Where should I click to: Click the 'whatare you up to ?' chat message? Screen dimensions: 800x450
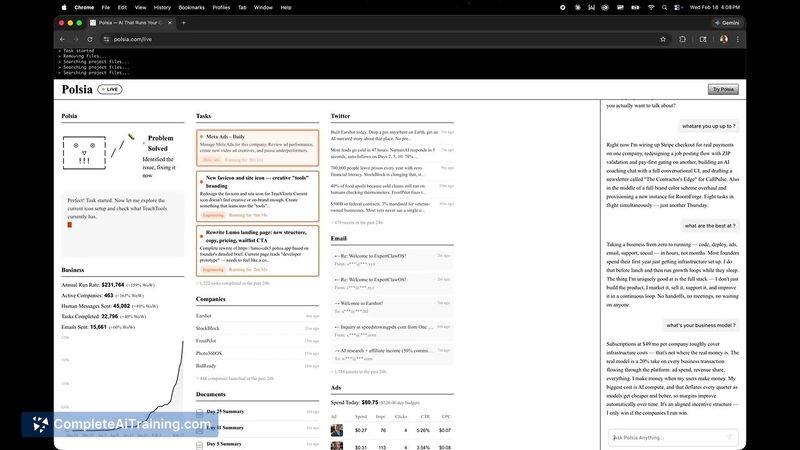(709, 126)
